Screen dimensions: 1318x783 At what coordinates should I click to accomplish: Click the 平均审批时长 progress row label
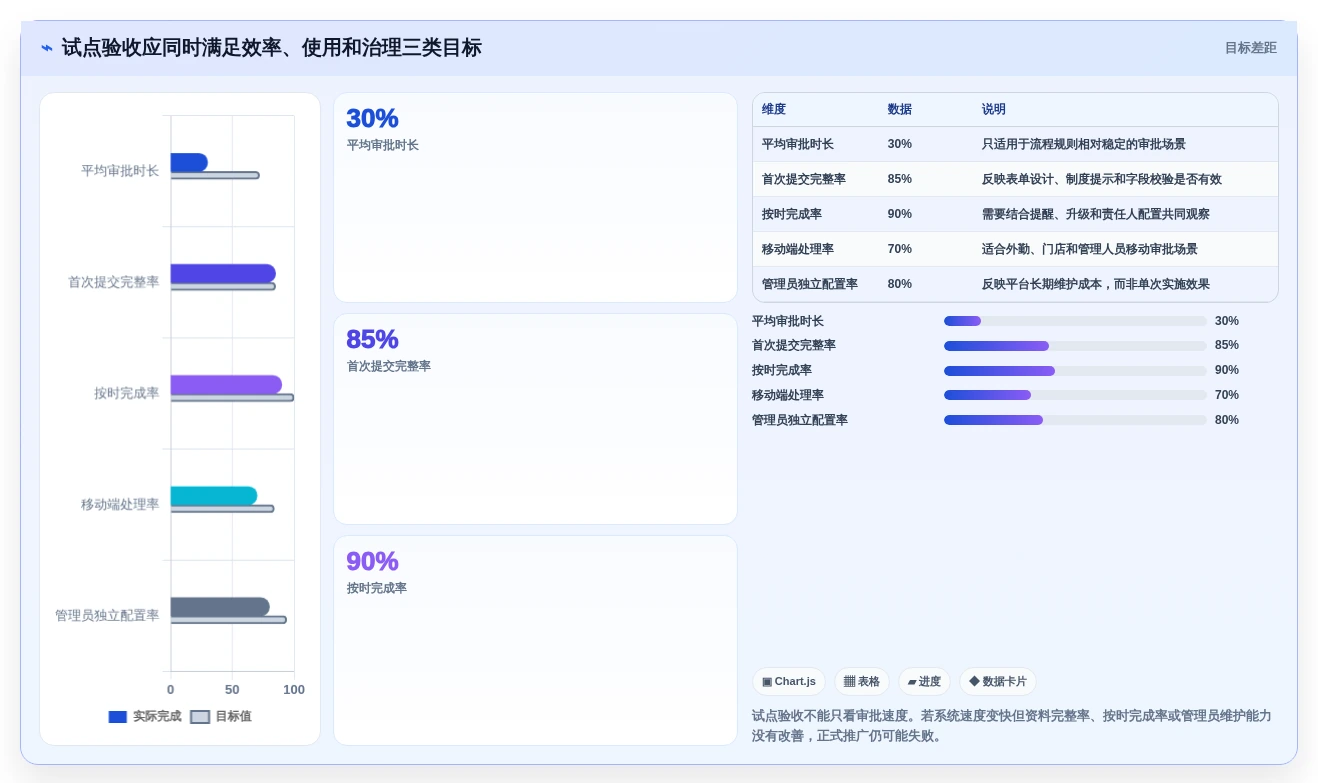pyautogui.click(x=788, y=321)
